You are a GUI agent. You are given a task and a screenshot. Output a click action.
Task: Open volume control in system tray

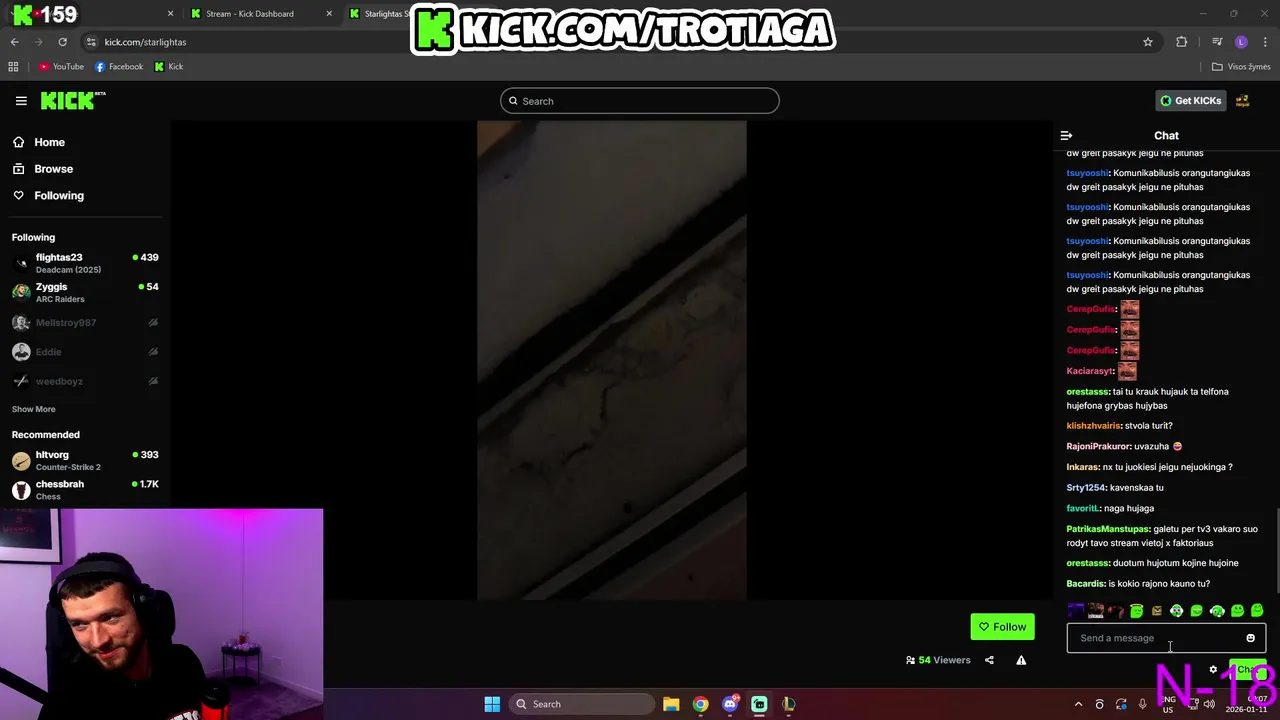[x=1209, y=704]
